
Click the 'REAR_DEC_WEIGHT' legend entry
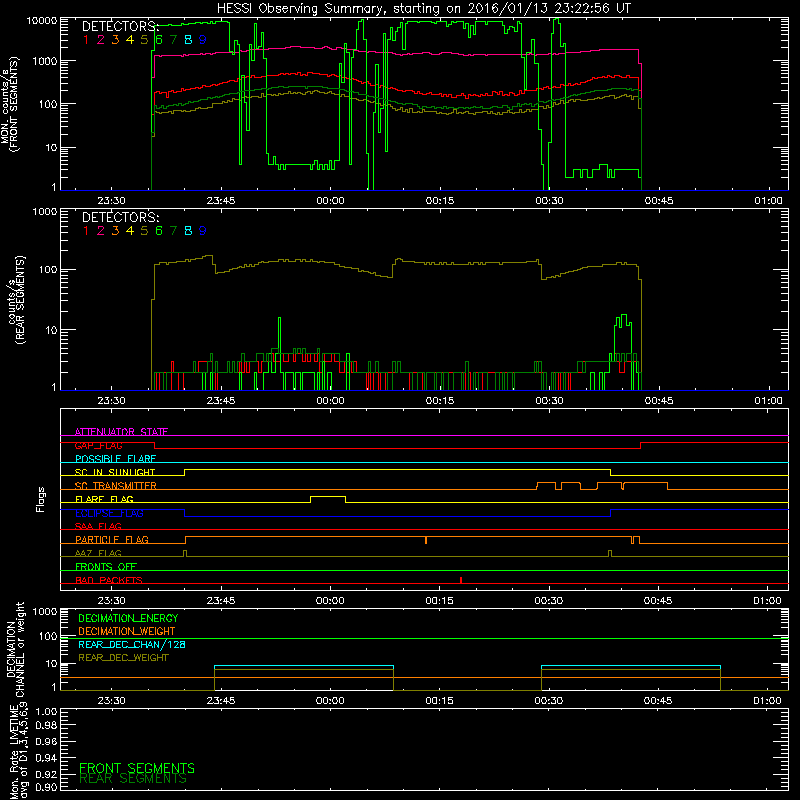(123, 658)
